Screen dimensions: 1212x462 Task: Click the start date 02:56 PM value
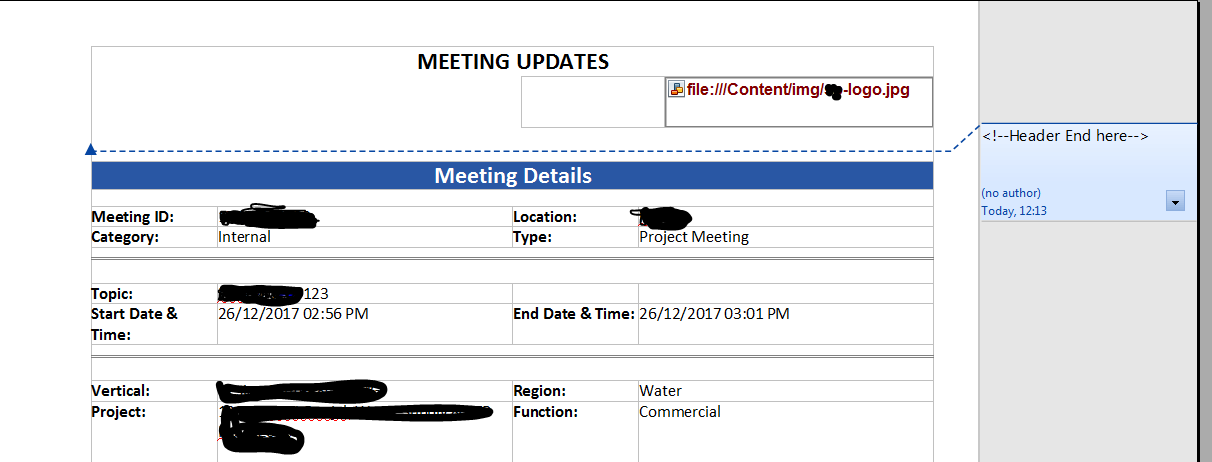[x=293, y=314]
